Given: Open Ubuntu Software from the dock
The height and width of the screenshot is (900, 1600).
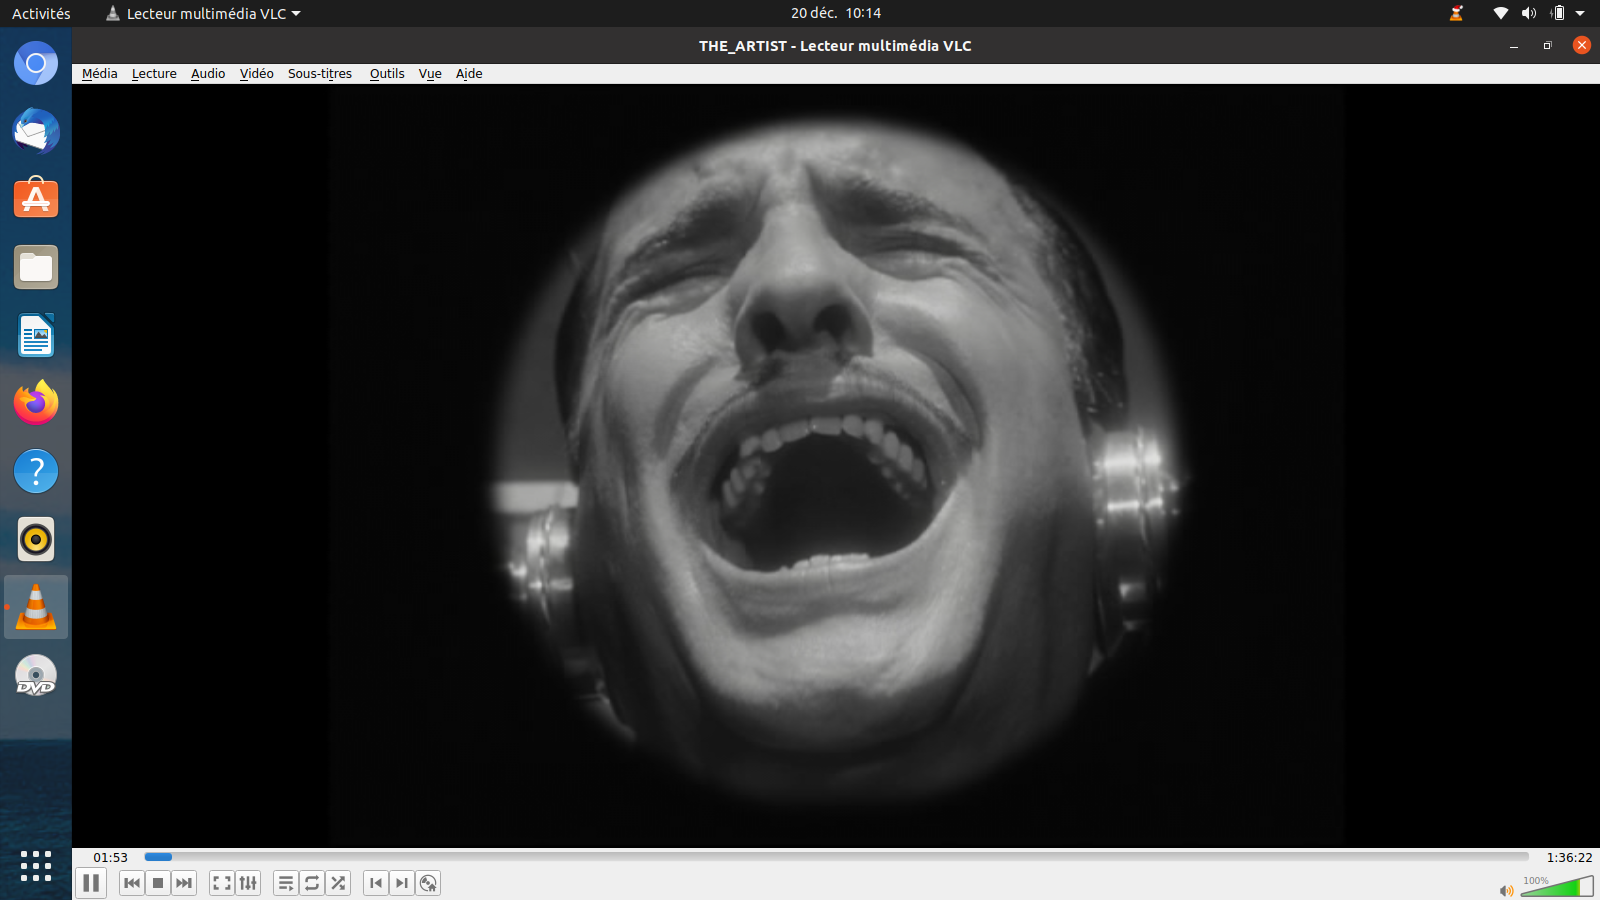Looking at the screenshot, I should (36, 199).
